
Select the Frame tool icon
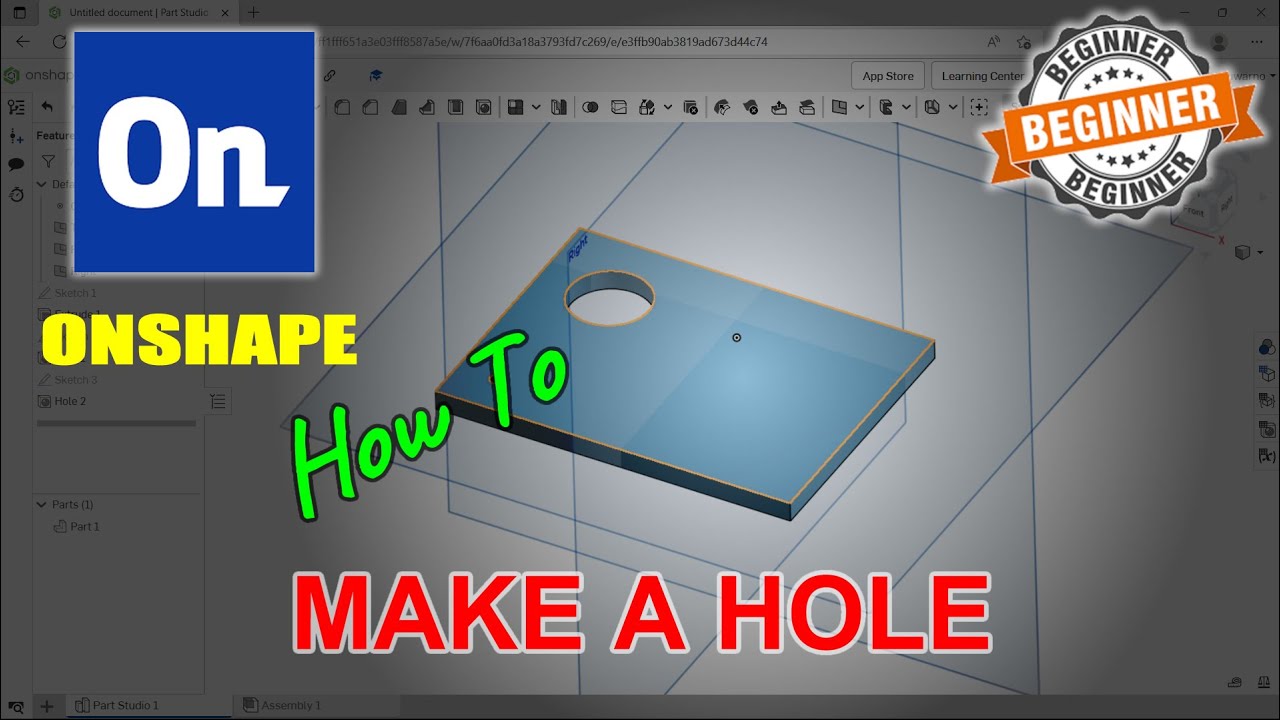[x=886, y=107]
